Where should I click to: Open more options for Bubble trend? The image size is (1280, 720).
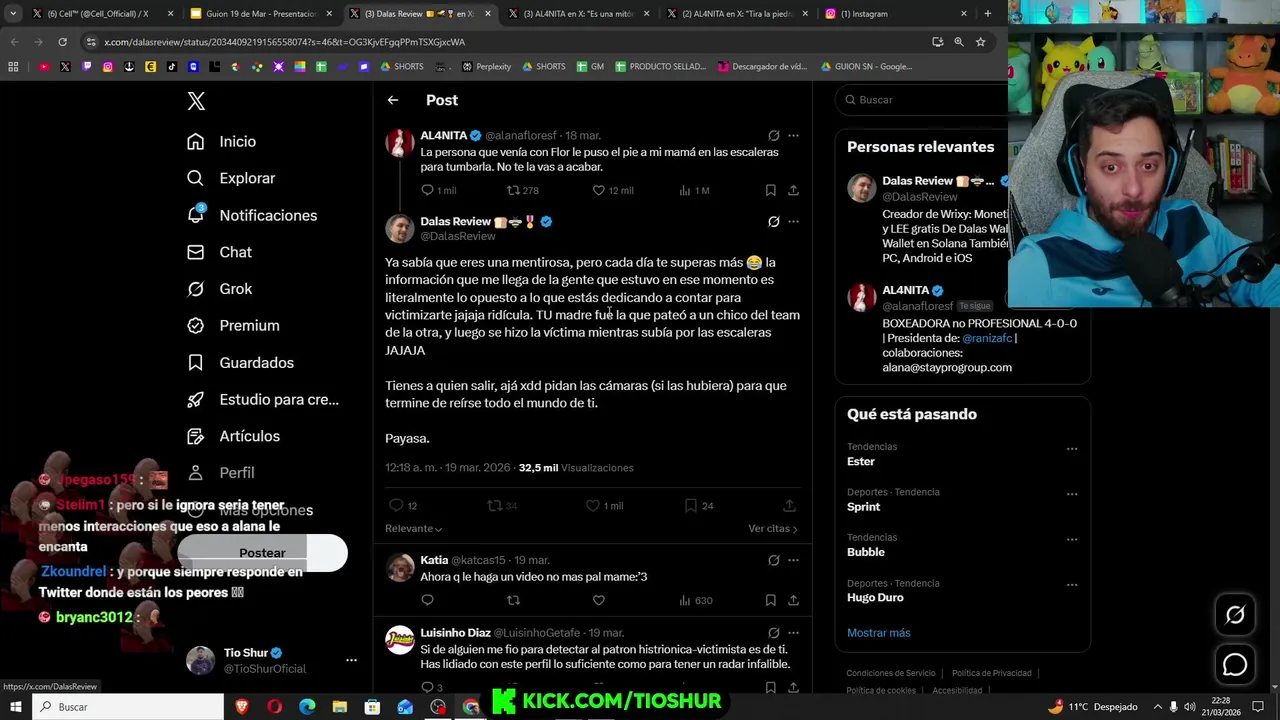point(1072,539)
